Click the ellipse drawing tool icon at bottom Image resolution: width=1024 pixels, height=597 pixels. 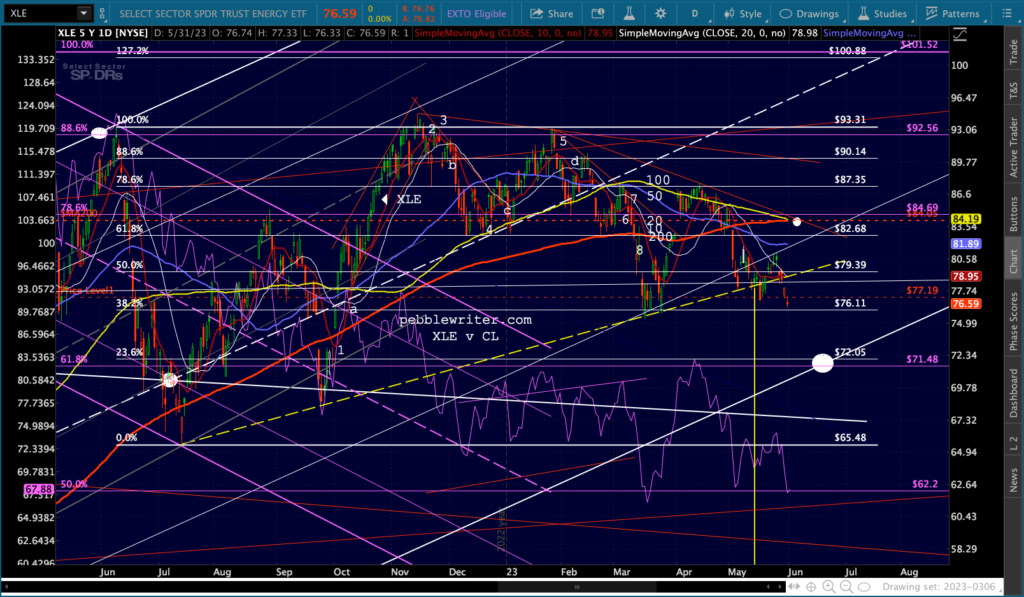pos(864,587)
